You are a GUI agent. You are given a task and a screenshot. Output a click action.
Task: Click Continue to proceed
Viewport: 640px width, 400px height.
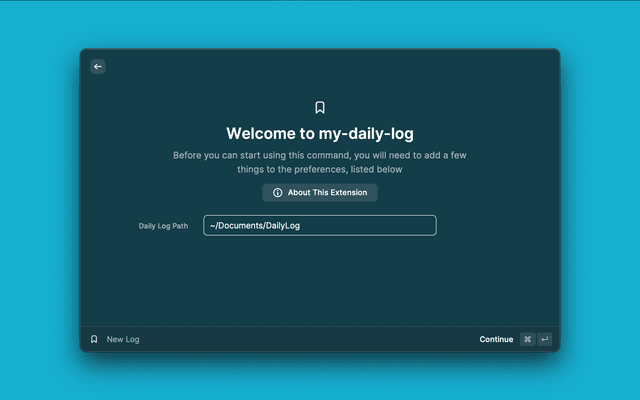point(496,339)
